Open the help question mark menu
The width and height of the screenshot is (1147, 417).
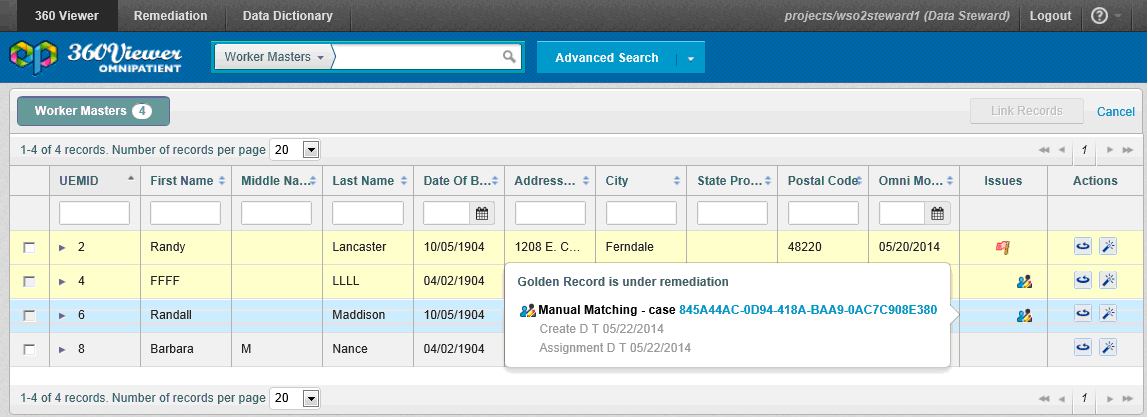point(1099,16)
